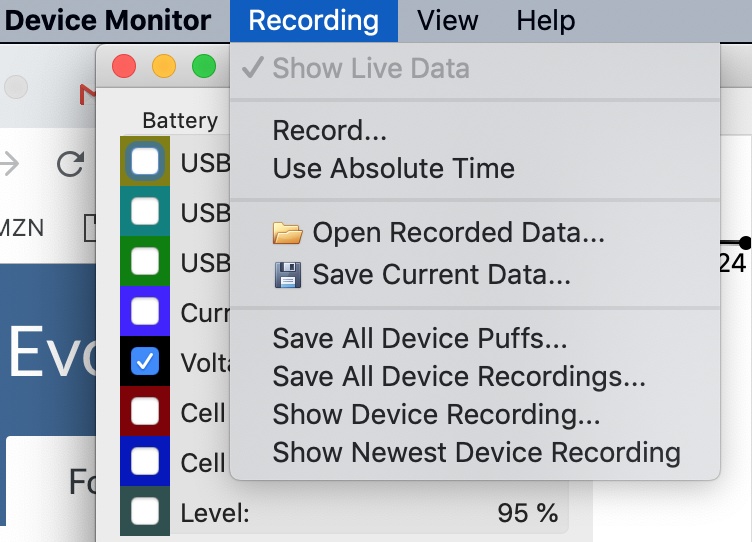752x542 pixels.
Task: Choose Save All Device Puffs...
Action: pos(420,339)
